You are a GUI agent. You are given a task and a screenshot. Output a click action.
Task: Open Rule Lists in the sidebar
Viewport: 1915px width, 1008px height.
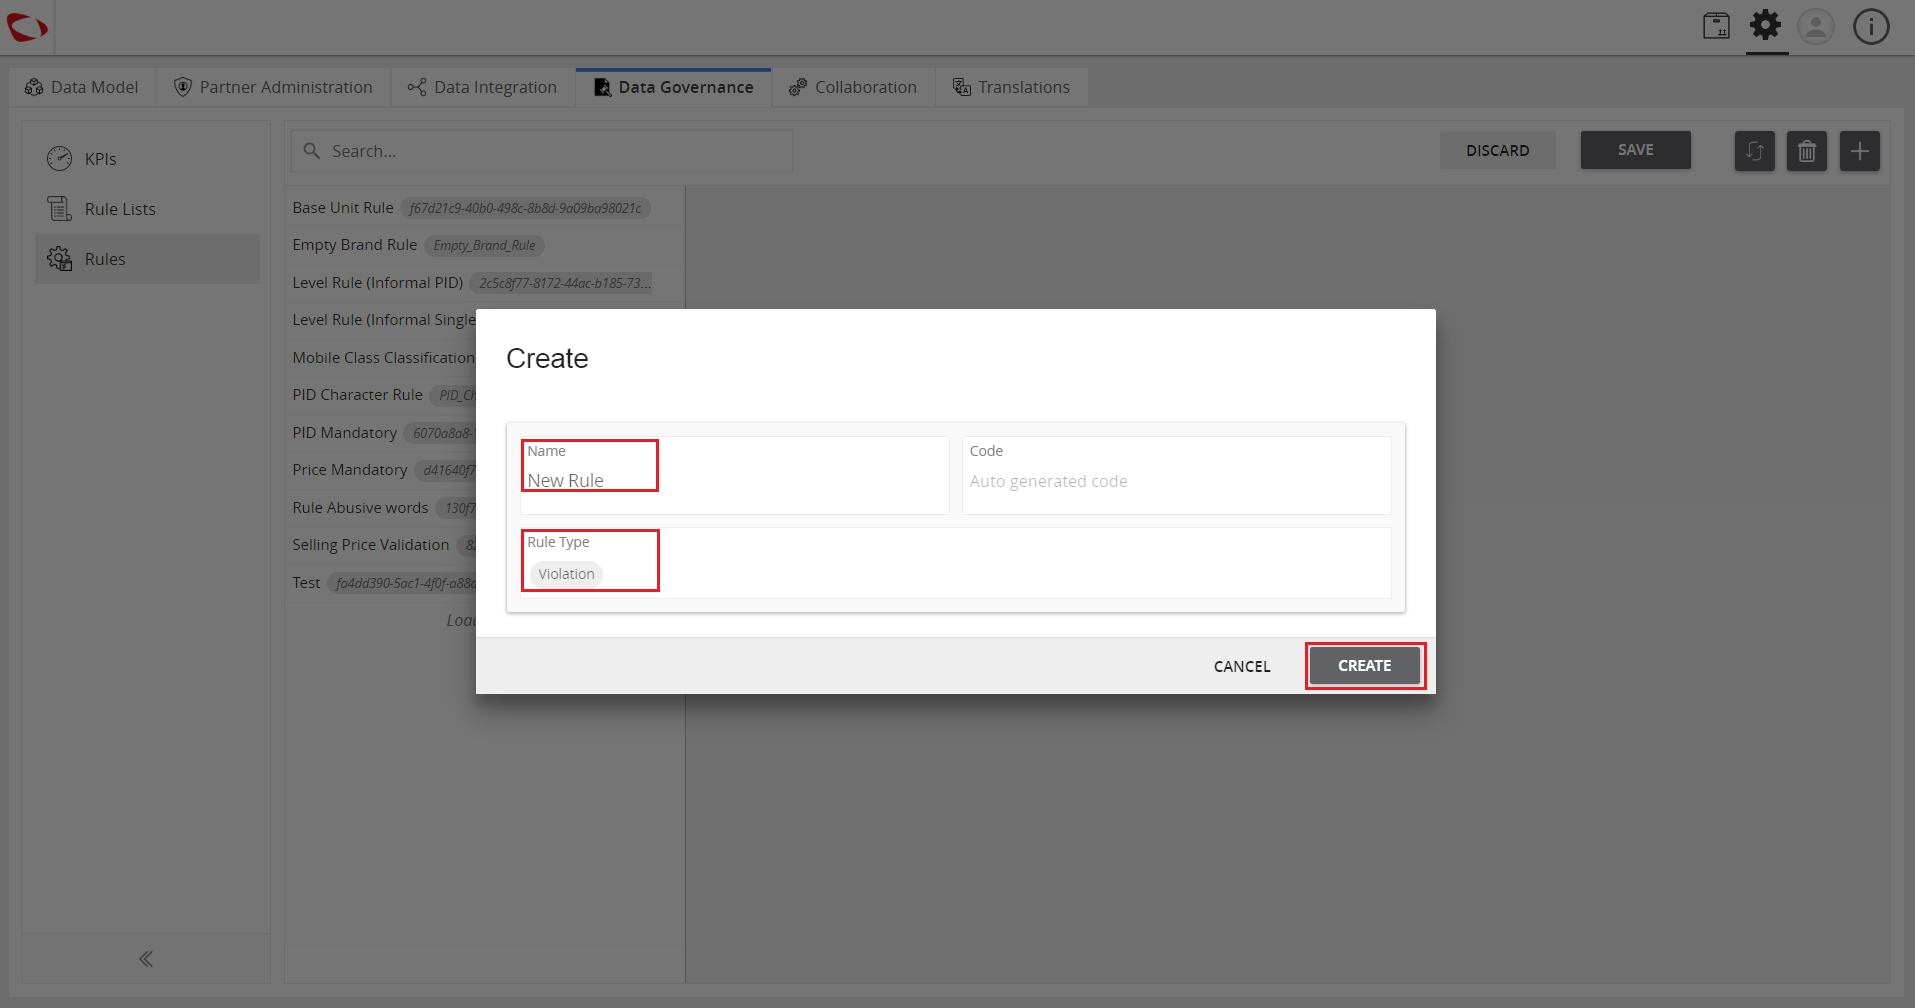click(x=147, y=209)
